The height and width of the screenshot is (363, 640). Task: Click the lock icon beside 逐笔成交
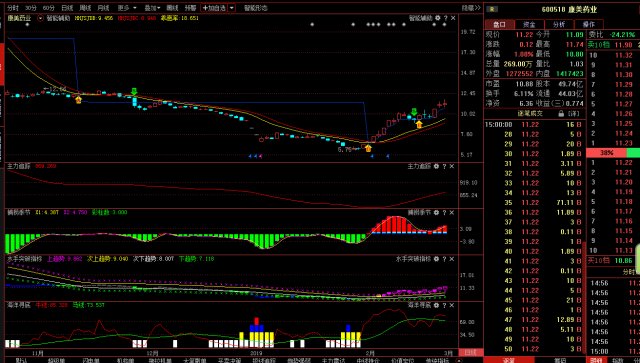pos(561,114)
